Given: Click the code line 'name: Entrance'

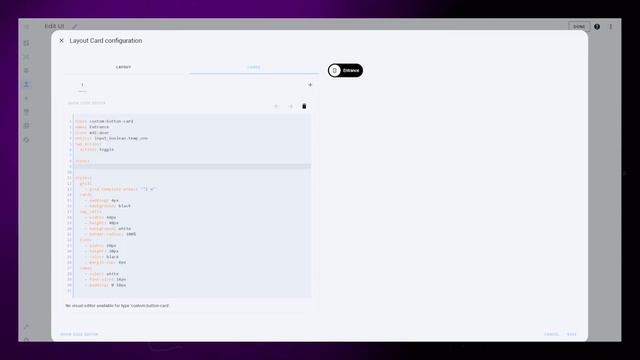Looking at the screenshot, I should 92,127.
